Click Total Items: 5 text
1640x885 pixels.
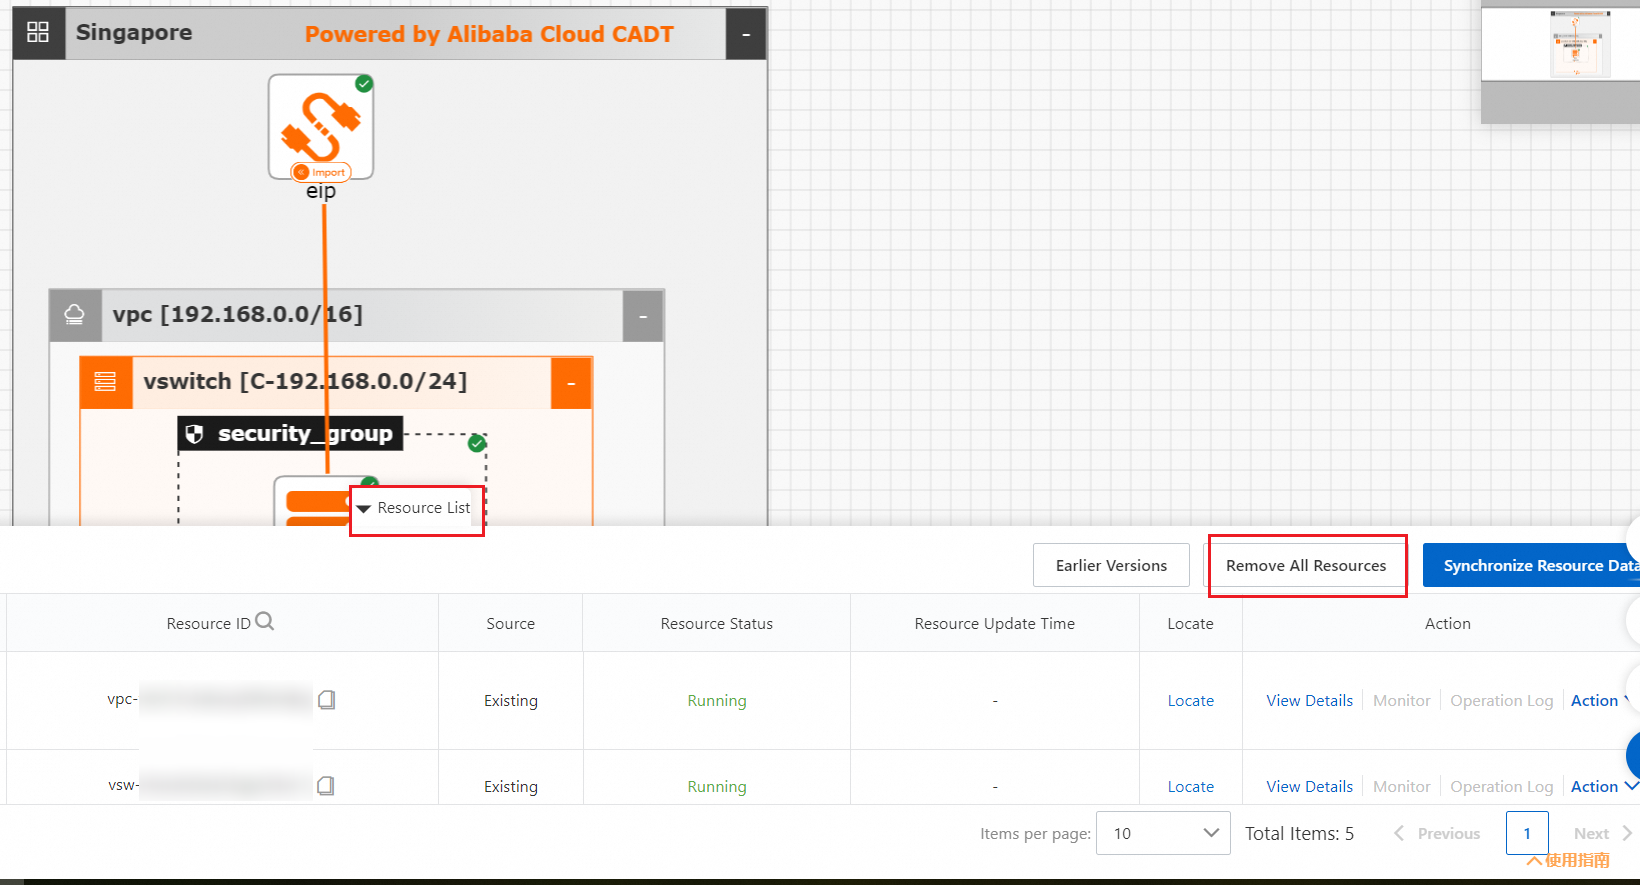(1299, 833)
